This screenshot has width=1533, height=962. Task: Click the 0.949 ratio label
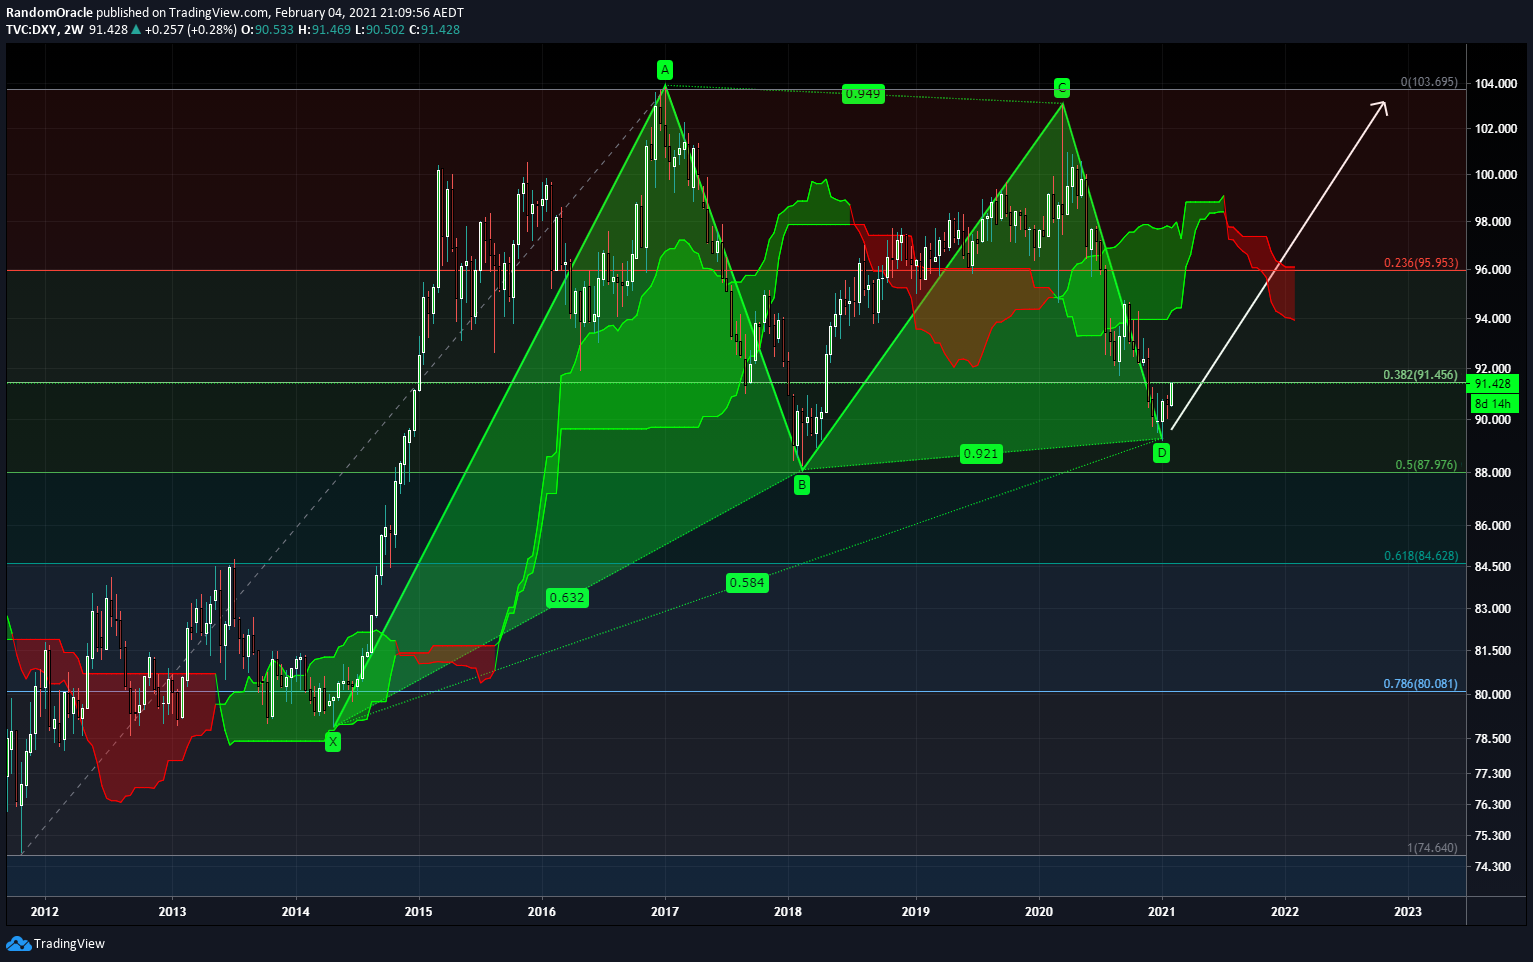click(863, 93)
